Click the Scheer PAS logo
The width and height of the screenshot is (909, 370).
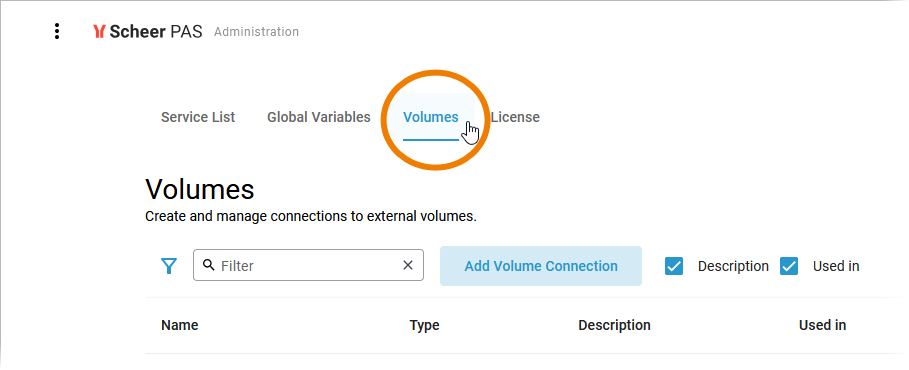(x=147, y=31)
